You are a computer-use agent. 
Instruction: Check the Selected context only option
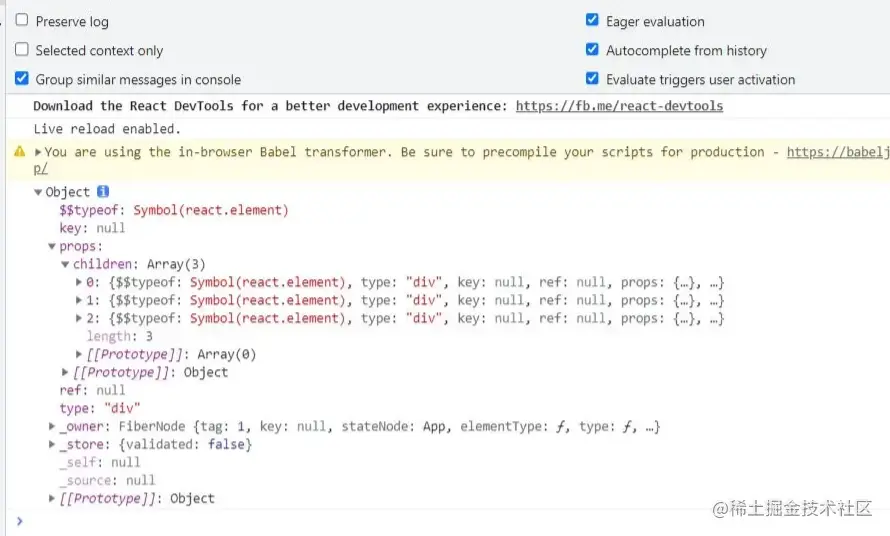[x=22, y=49]
